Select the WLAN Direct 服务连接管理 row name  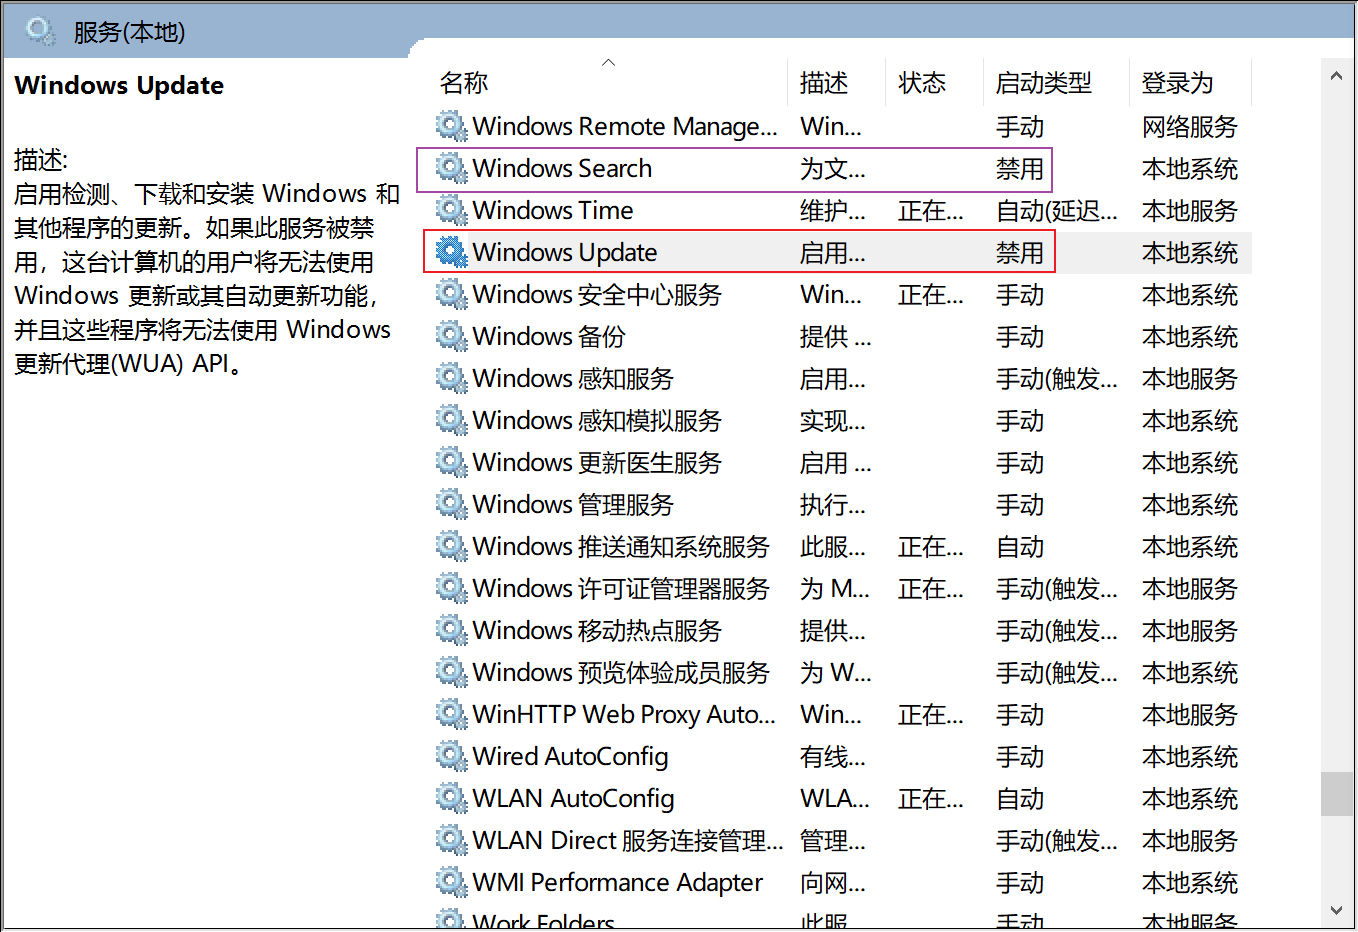pos(628,840)
